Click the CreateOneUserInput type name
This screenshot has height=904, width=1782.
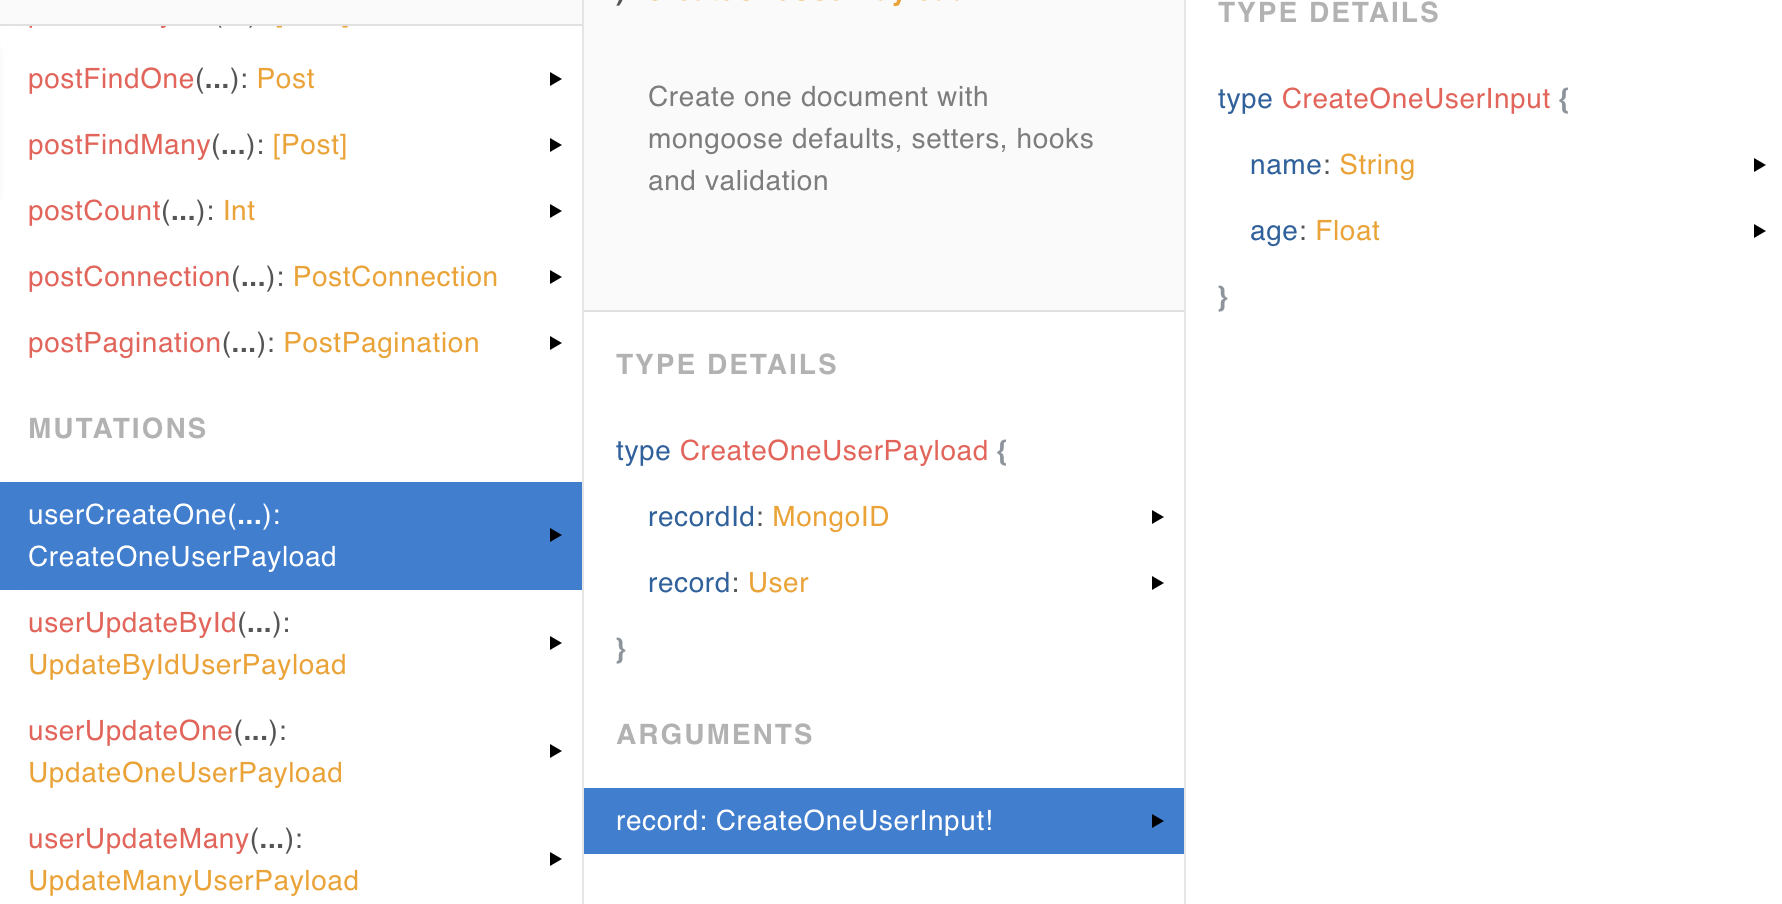click(1416, 99)
